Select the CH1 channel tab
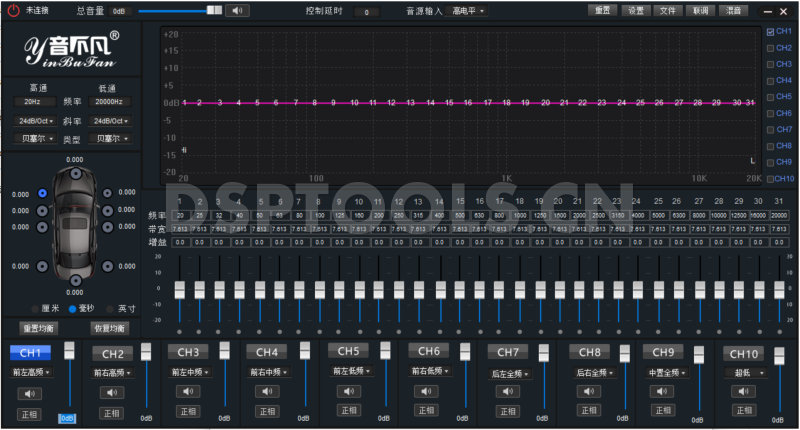Screen dimensions: 800x430 [x=30, y=353]
